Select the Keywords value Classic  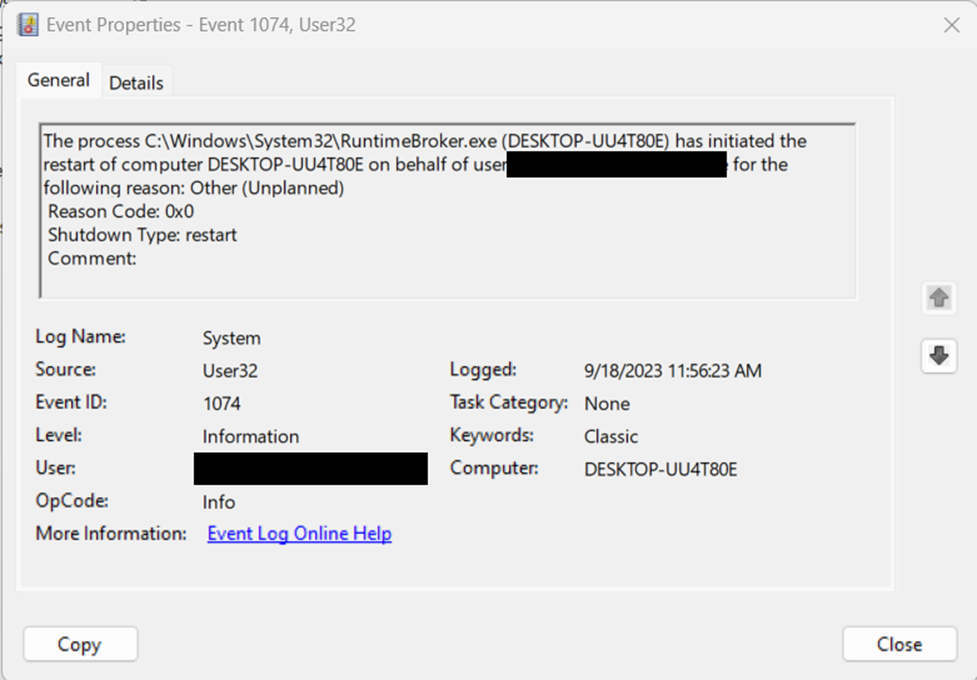[x=611, y=436]
